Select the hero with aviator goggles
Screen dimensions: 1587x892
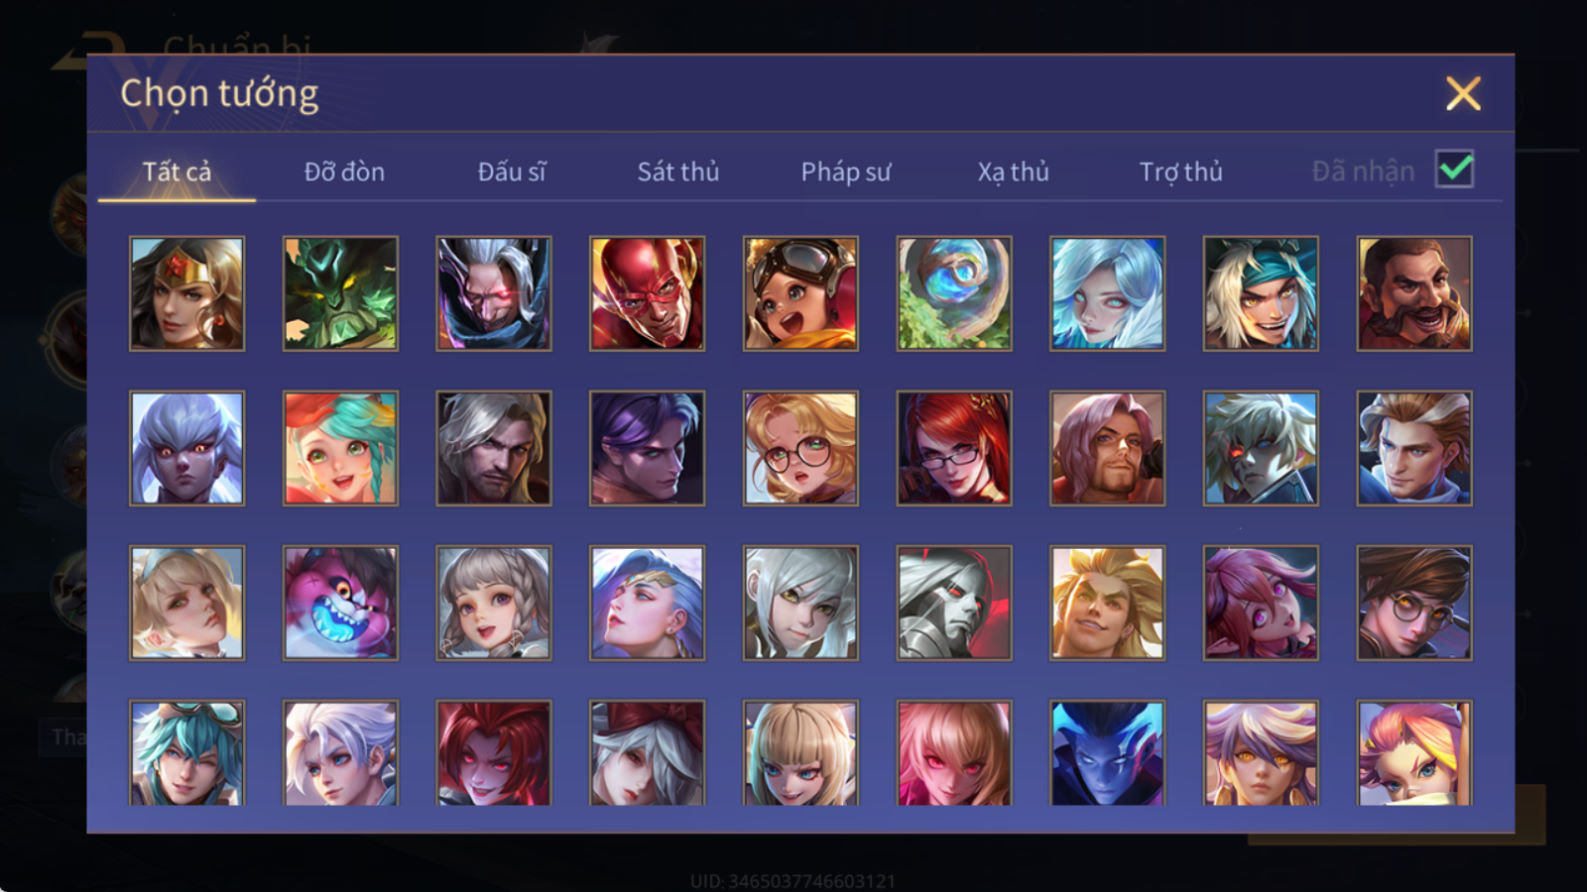[800, 294]
